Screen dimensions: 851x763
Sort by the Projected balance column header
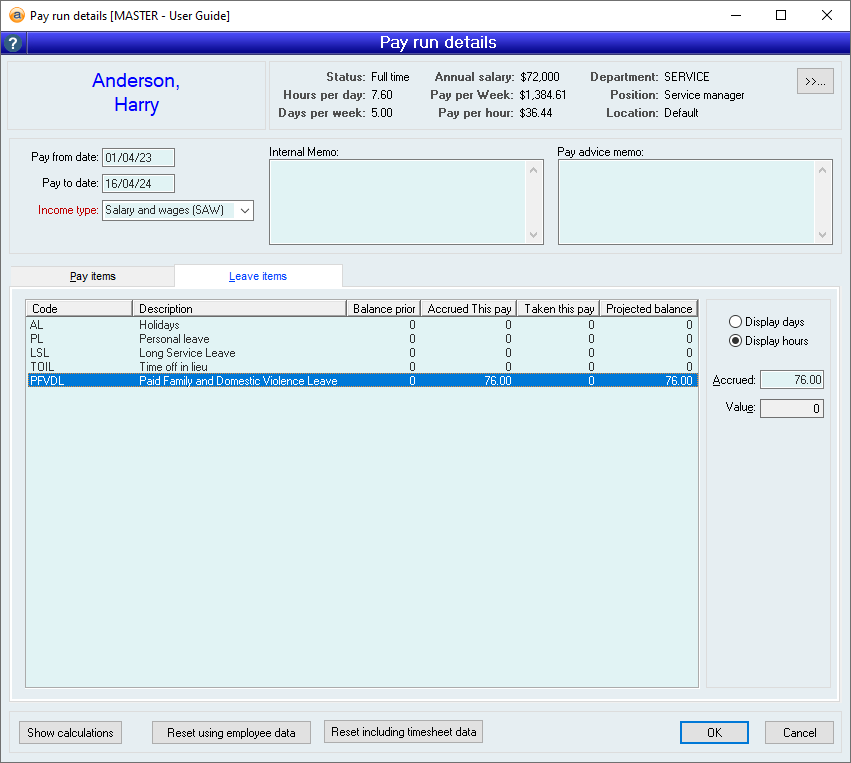[x=649, y=309]
